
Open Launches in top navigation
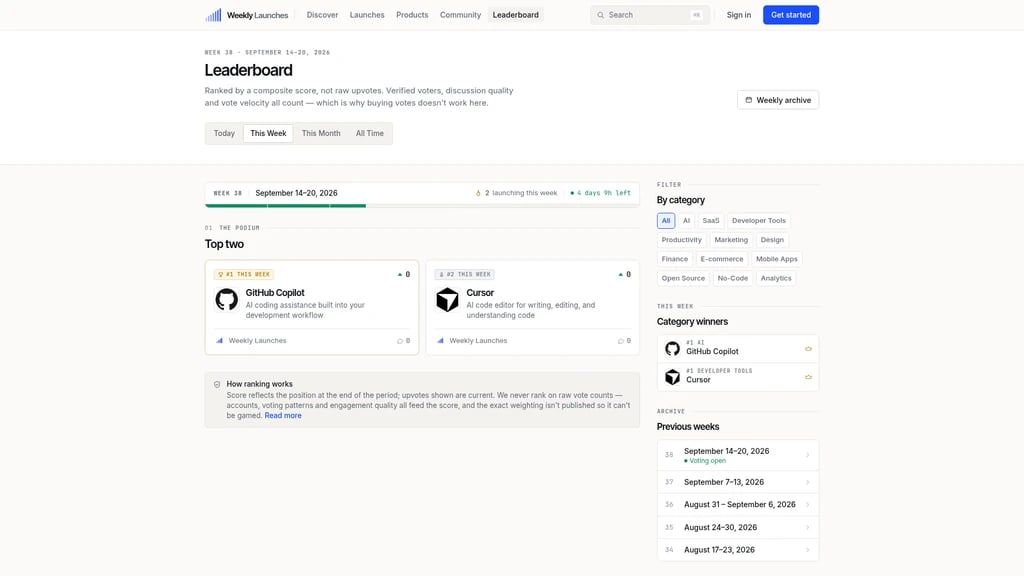367,15
